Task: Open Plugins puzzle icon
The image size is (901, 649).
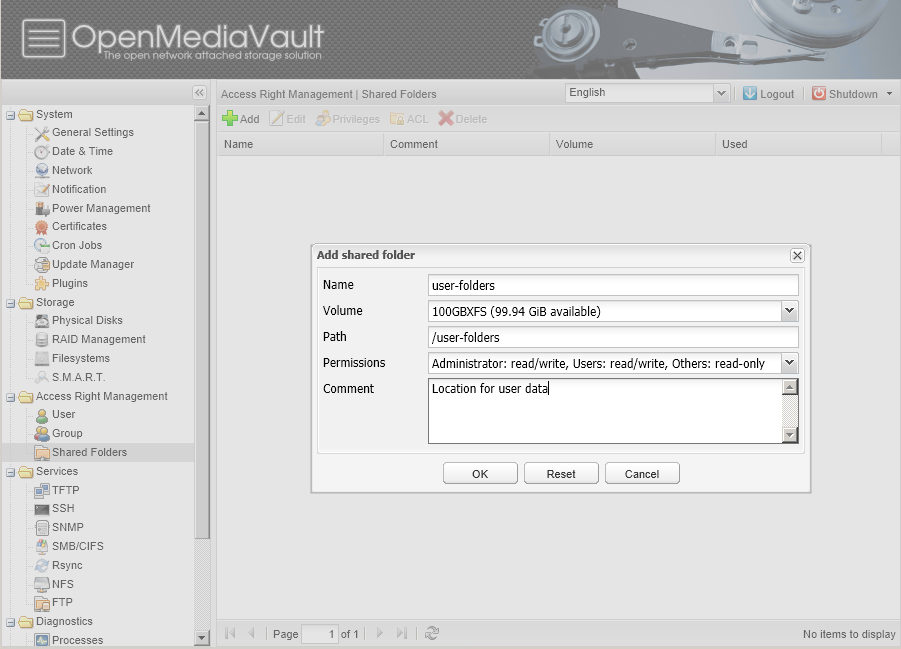Action: 42,283
